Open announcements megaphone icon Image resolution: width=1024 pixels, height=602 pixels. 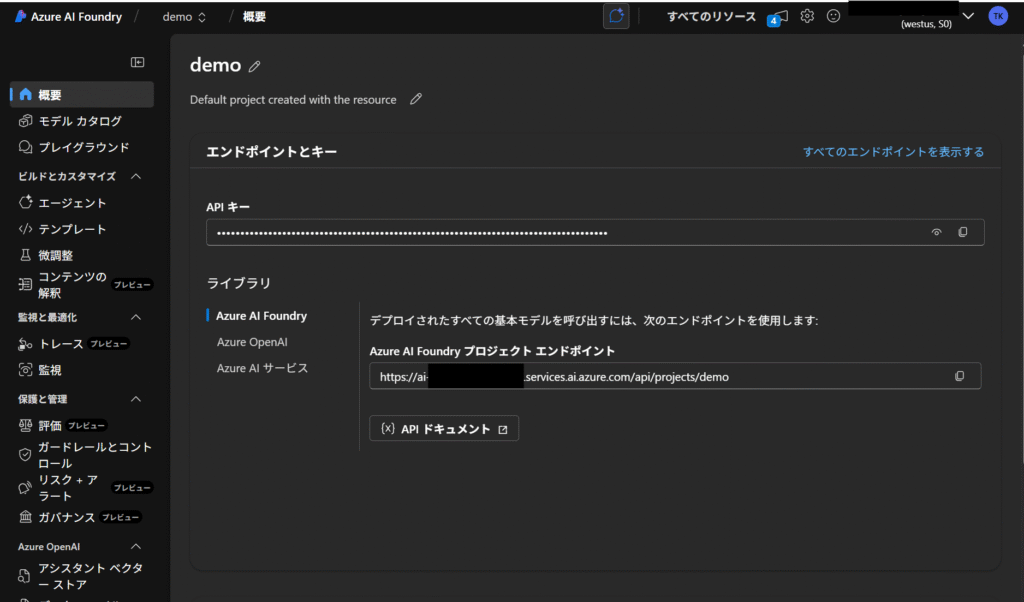point(777,18)
